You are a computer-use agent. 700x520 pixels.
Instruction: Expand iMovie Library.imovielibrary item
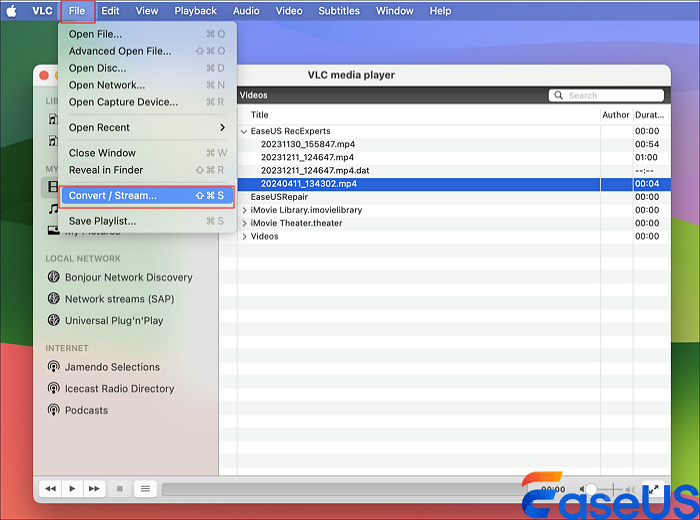pyautogui.click(x=244, y=210)
